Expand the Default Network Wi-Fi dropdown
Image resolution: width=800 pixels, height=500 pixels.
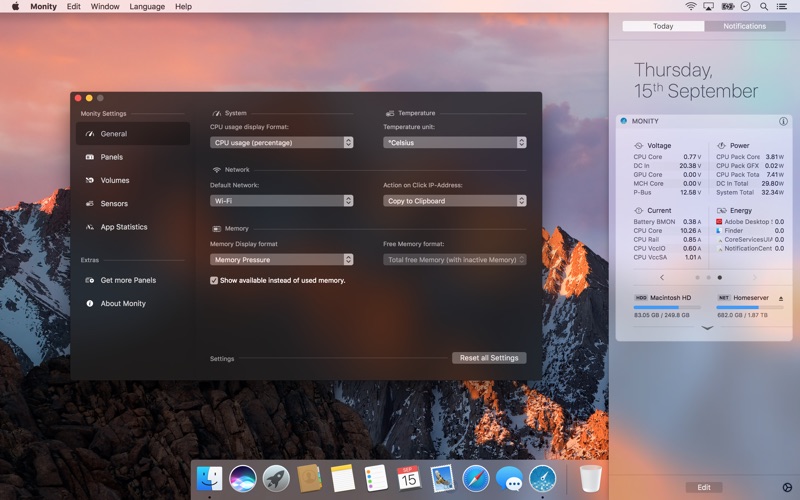tap(282, 201)
